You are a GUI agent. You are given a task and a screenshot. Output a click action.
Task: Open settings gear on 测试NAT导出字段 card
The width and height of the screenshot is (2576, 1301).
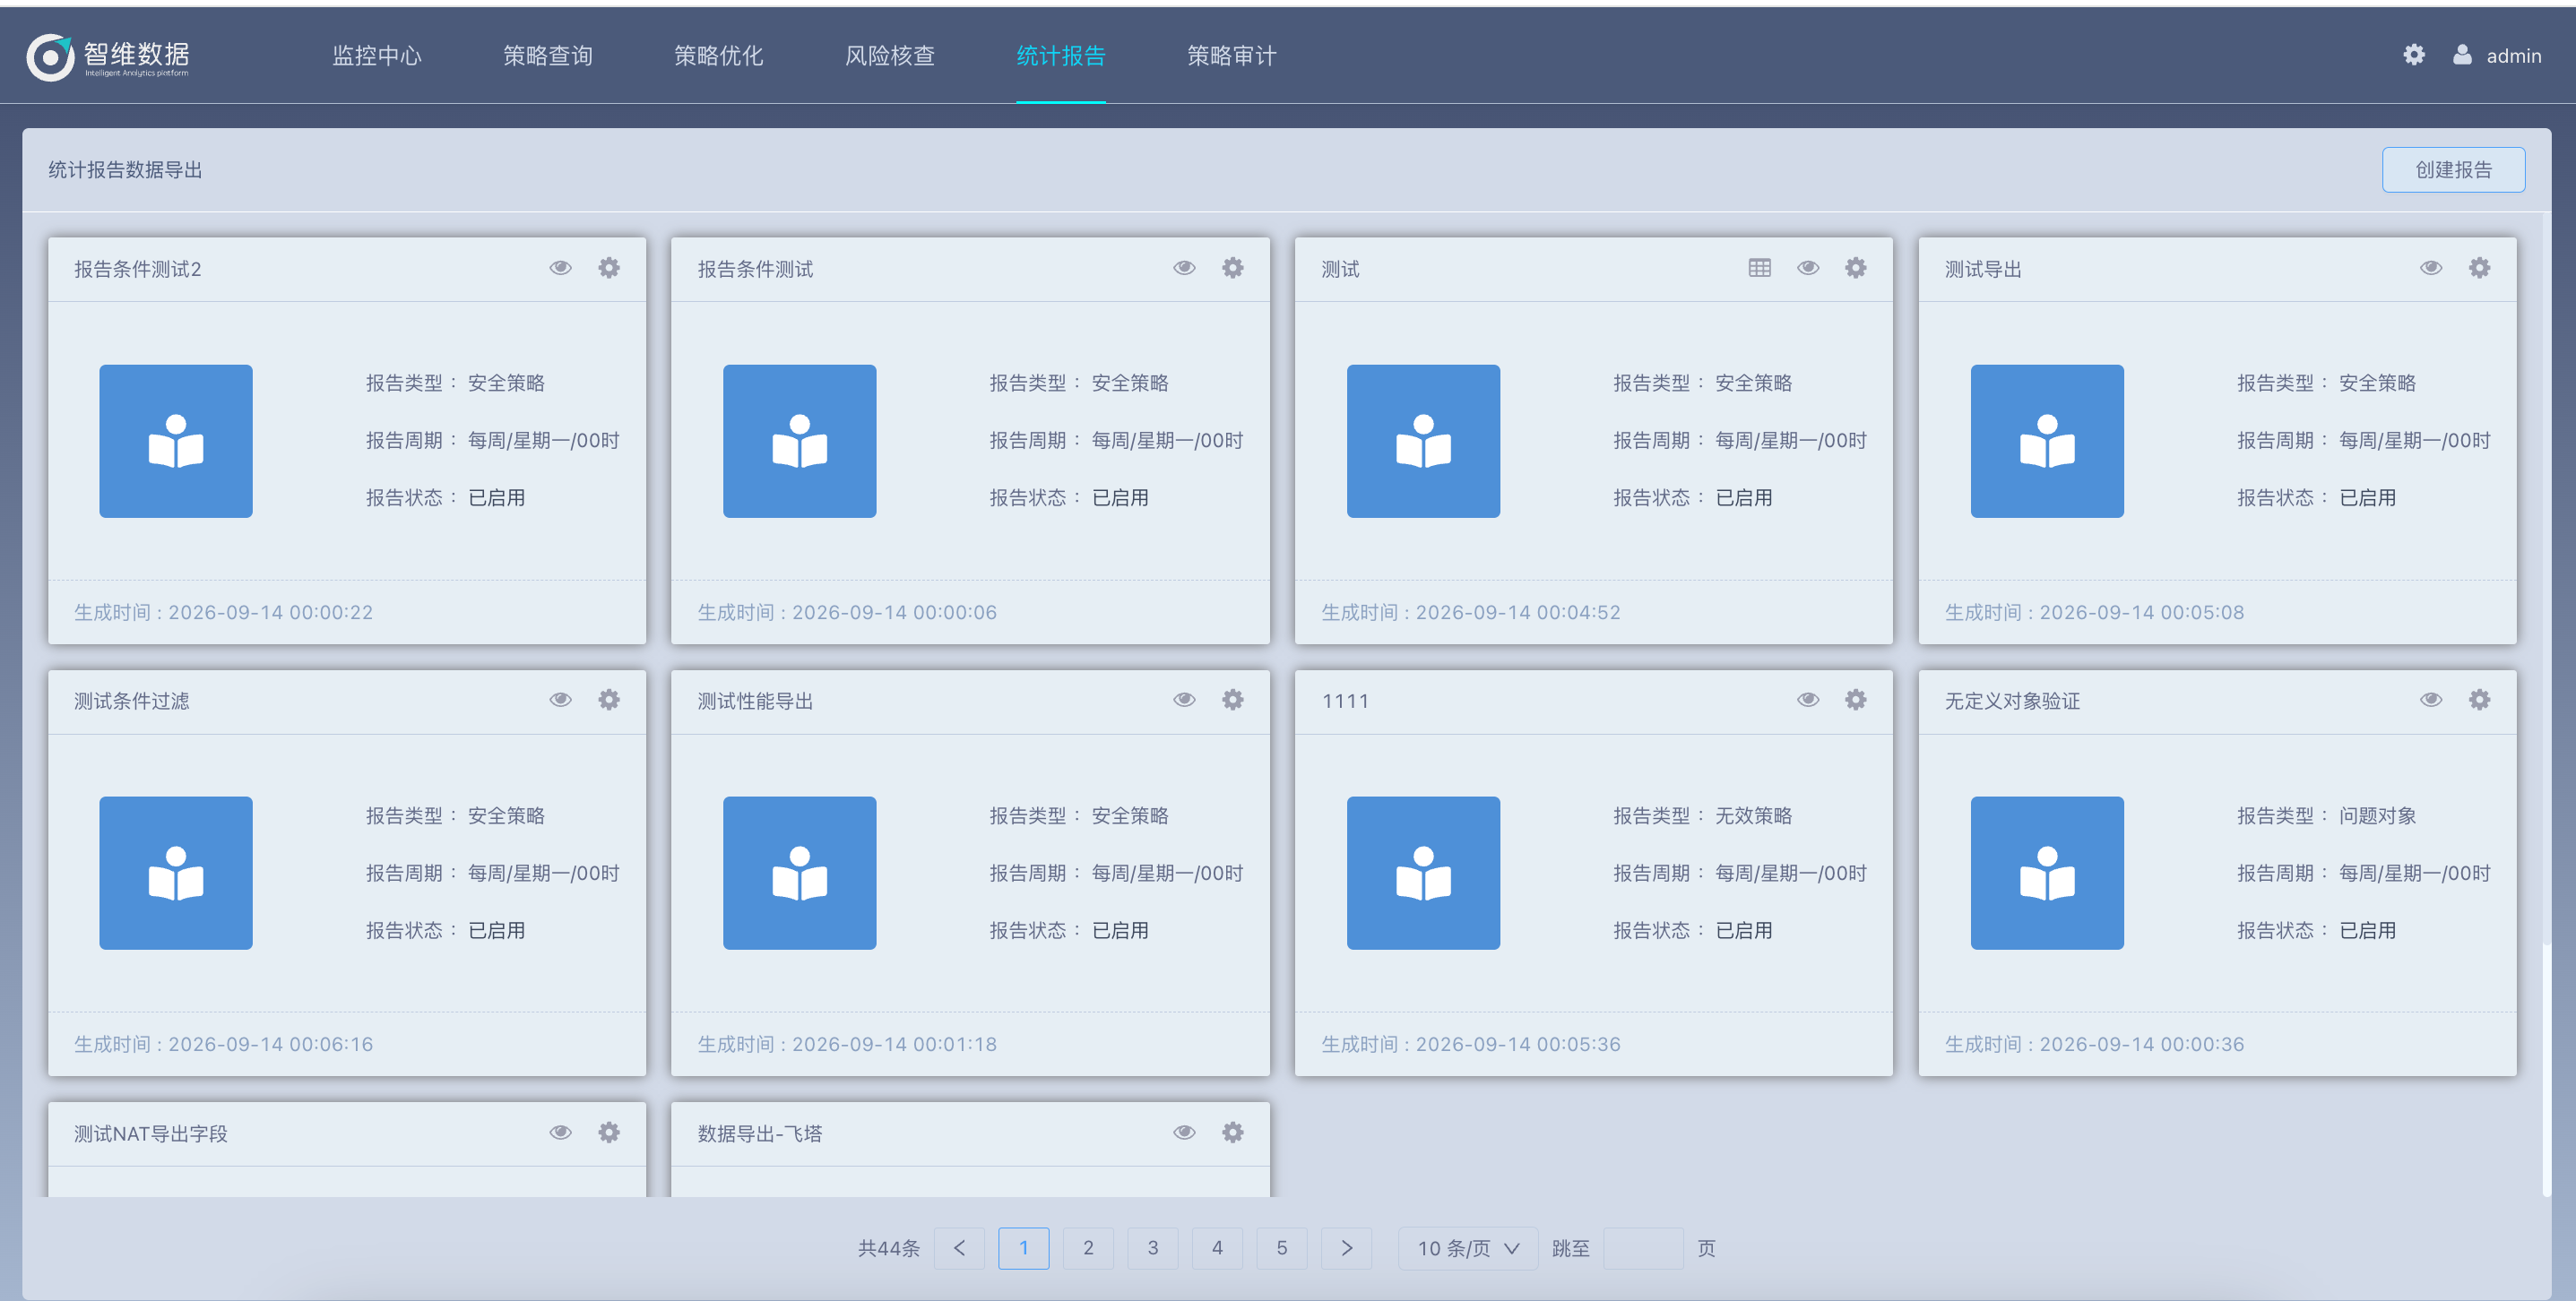(609, 1132)
